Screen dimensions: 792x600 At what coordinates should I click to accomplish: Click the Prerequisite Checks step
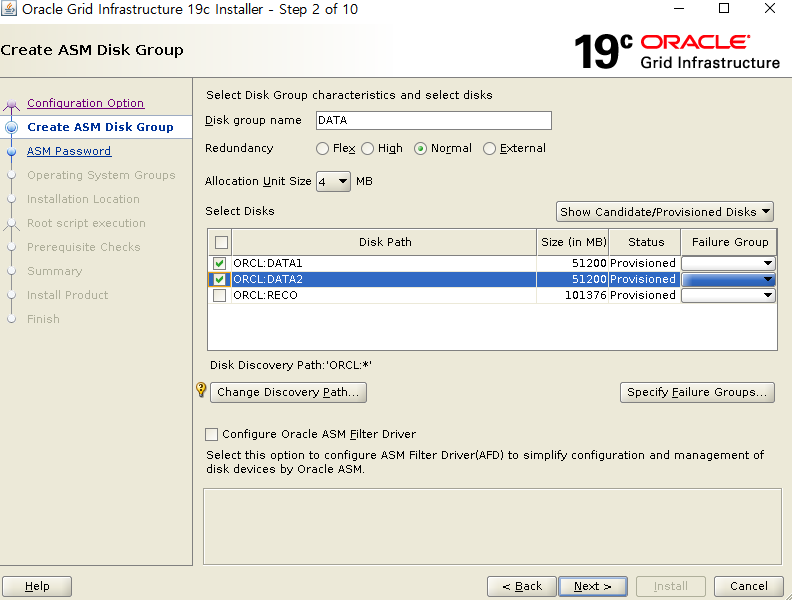84,247
